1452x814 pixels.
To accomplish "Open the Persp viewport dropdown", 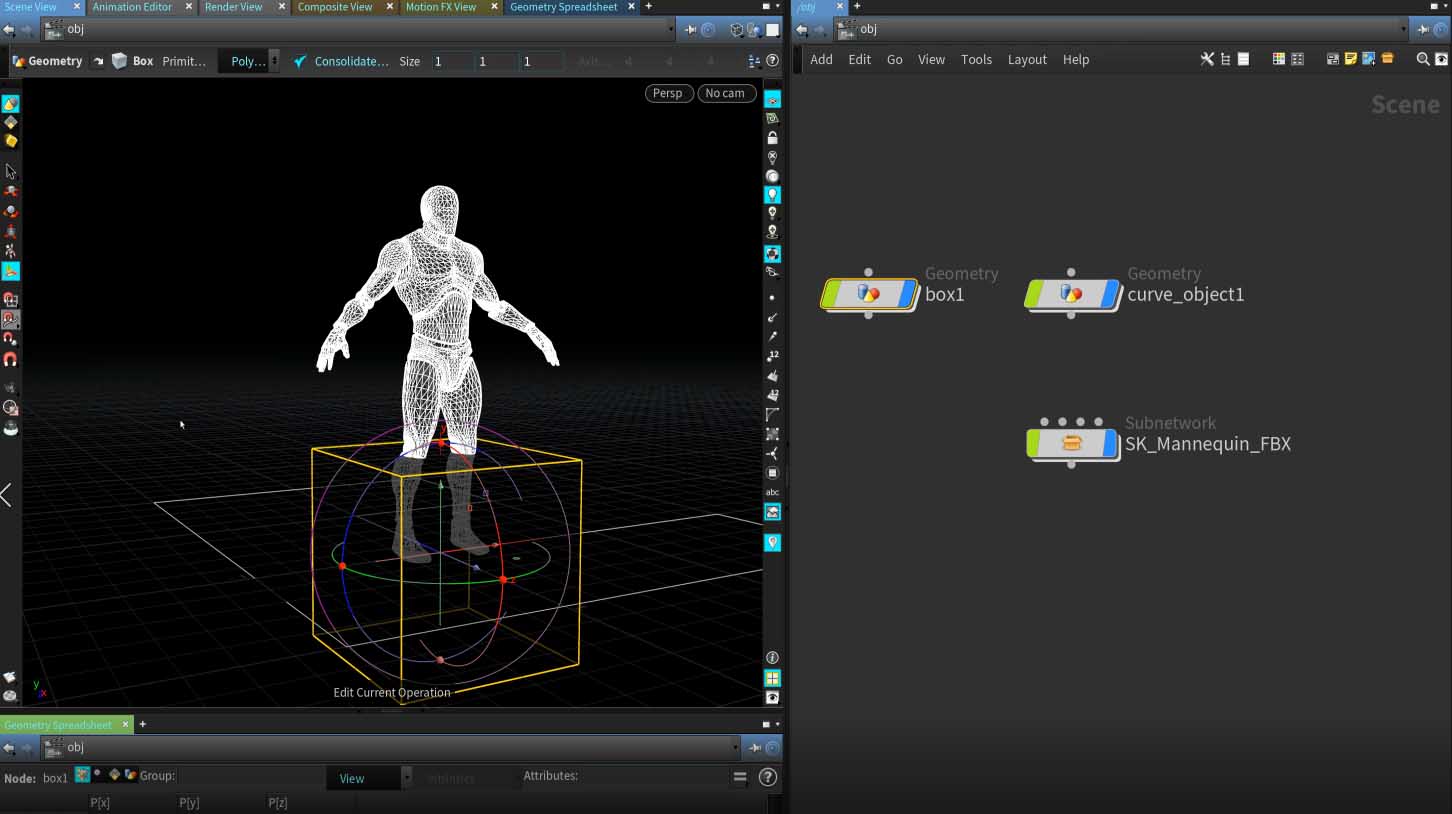I will click(667, 93).
